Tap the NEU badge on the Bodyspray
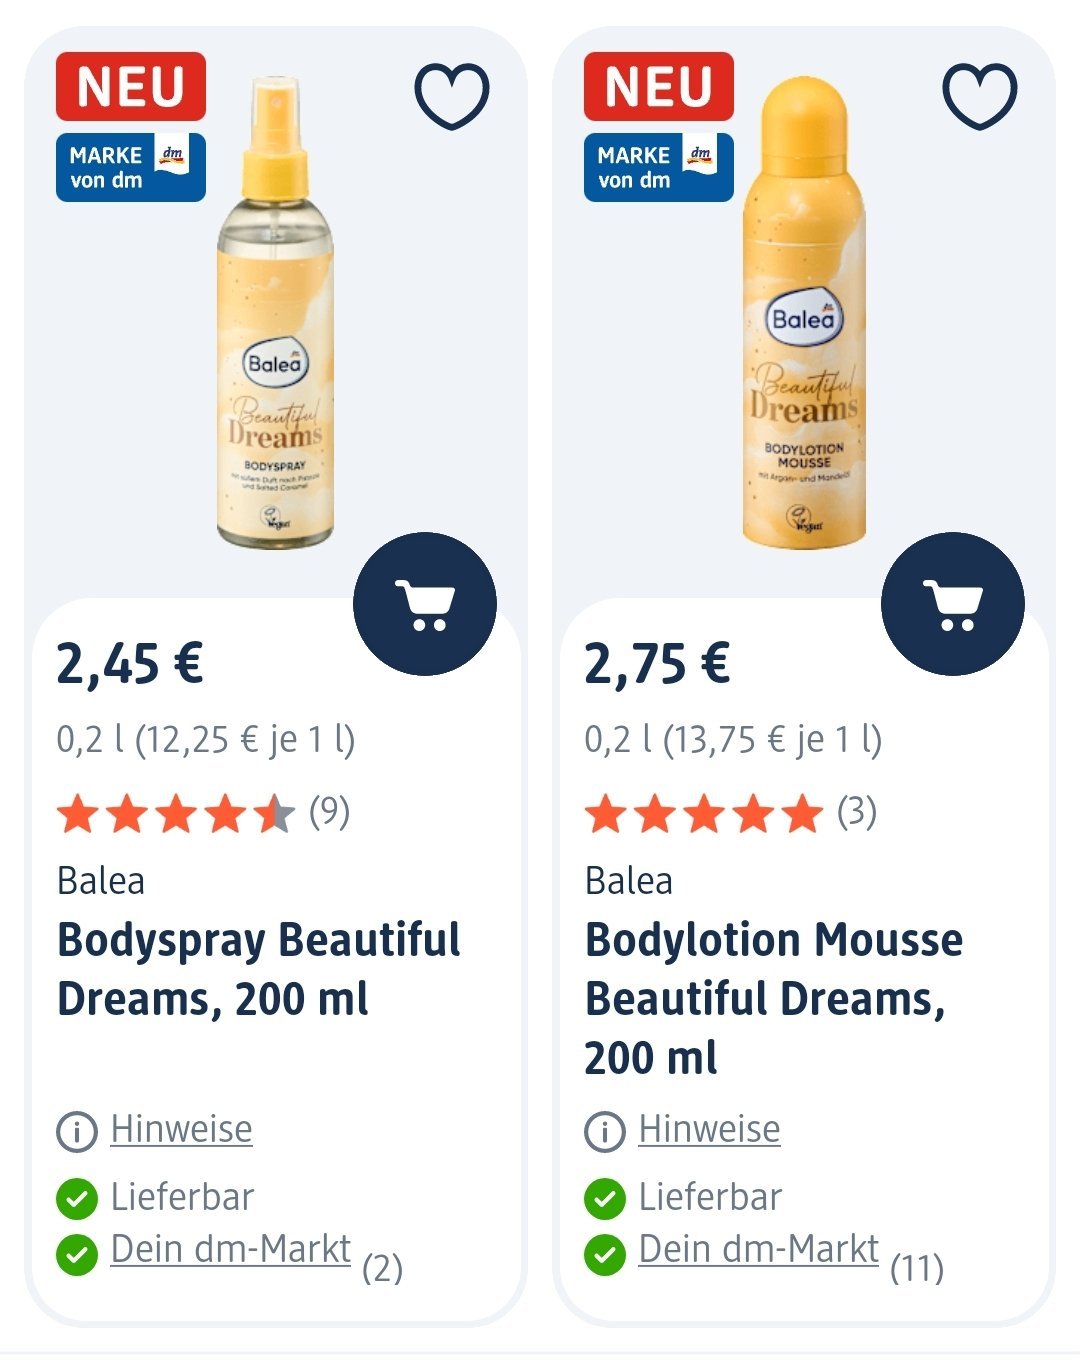Screen dimensions: 1080x1370 pyautogui.click(x=131, y=87)
